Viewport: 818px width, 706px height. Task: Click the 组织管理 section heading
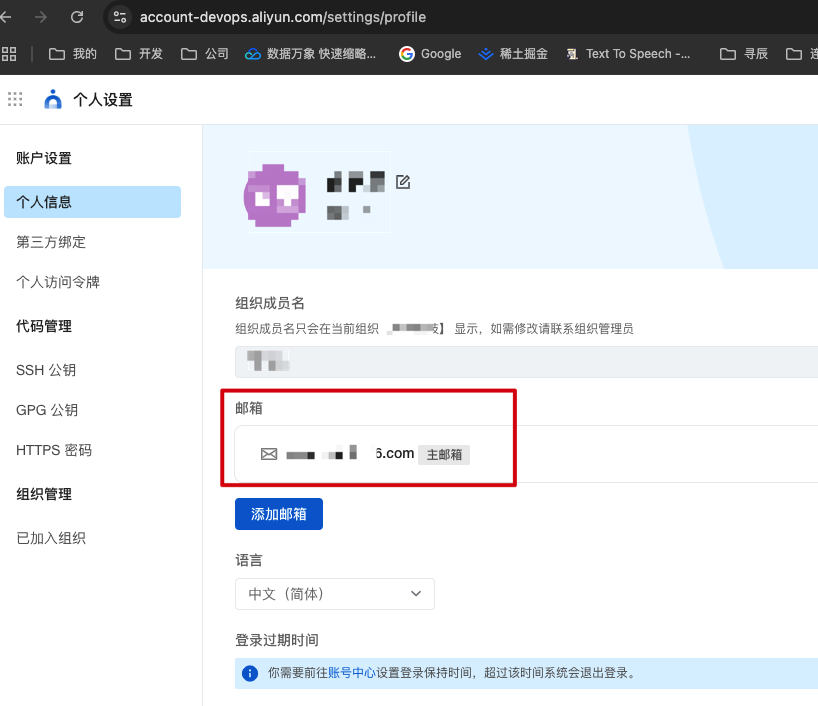(x=44, y=494)
